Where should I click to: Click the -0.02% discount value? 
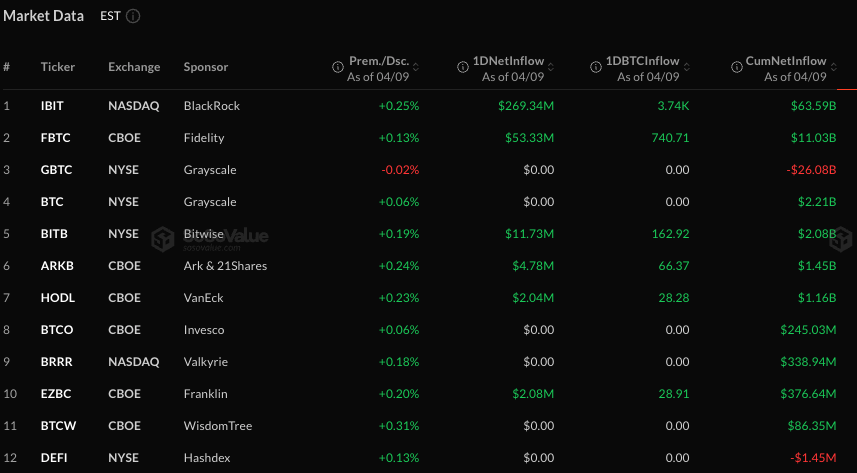(400, 170)
